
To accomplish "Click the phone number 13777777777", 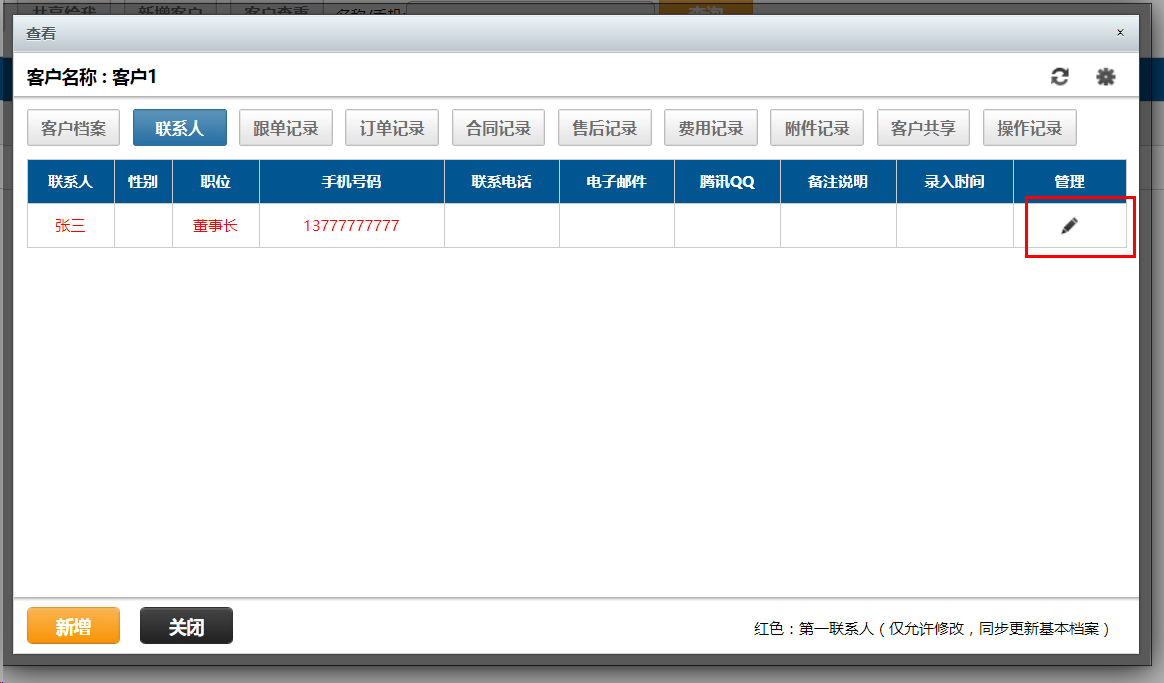I will [x=351, y=226].
